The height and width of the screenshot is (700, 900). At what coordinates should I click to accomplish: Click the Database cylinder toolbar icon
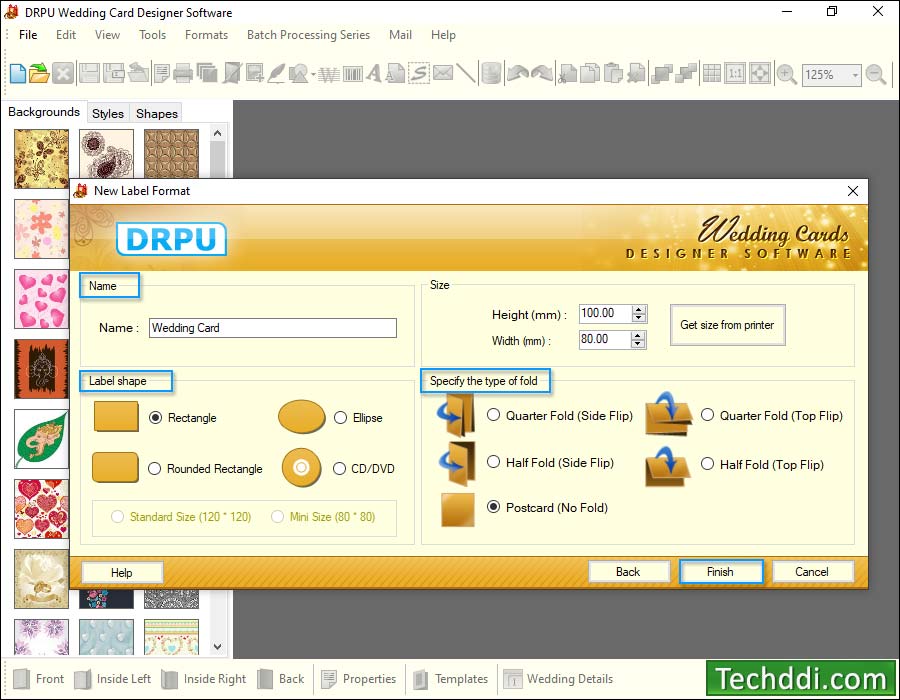click(x=491, y=74)
